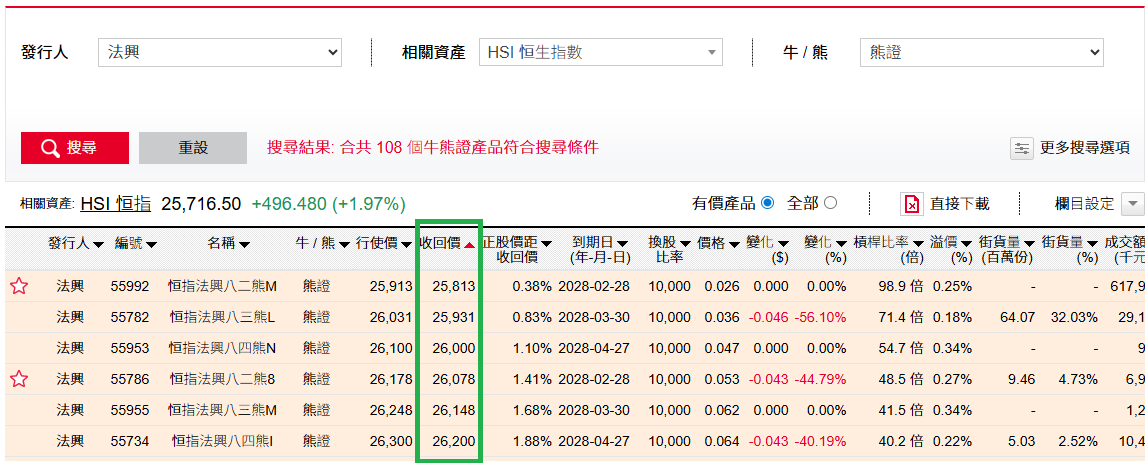1147x463 pixels.
Task: Click the grey 重設 reset button
Action: (193, 148)
